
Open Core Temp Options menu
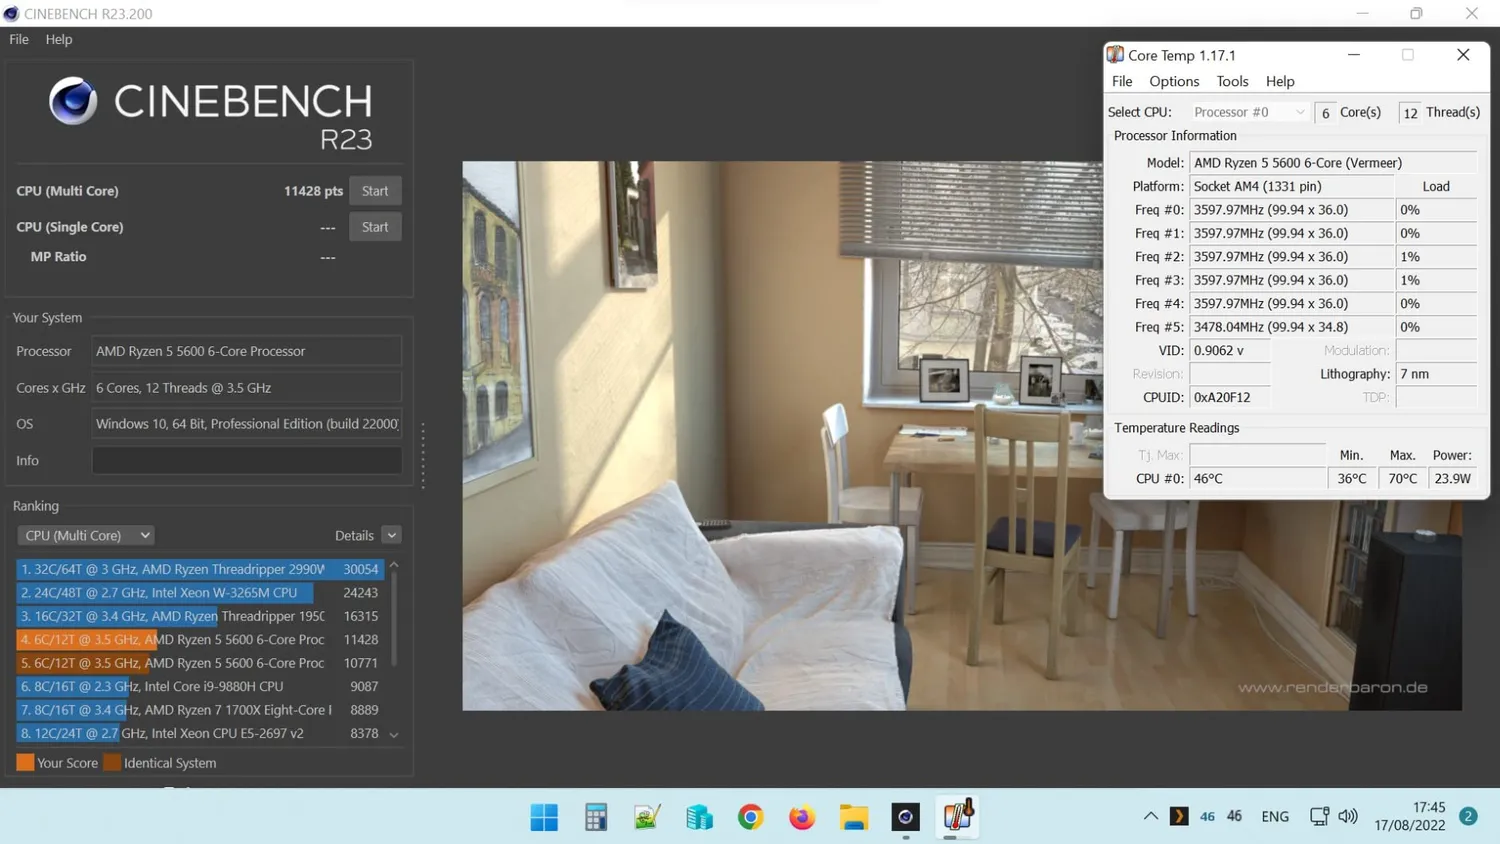[1174, 81]
